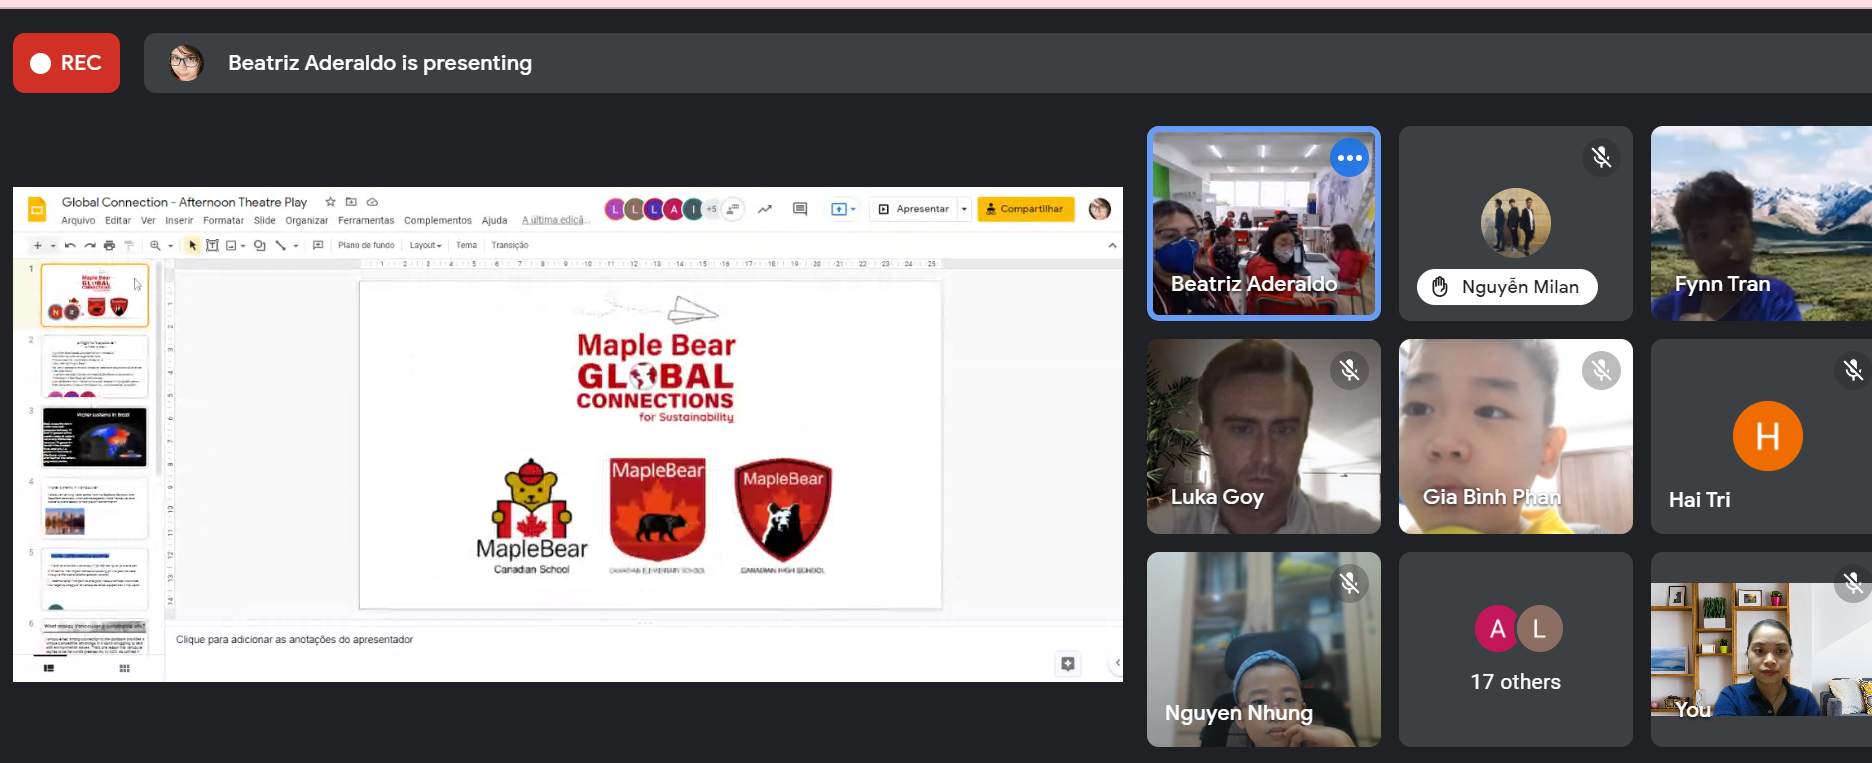Open the Organizar menu
Screen dimensions: 1872x763
pos(306,221)
